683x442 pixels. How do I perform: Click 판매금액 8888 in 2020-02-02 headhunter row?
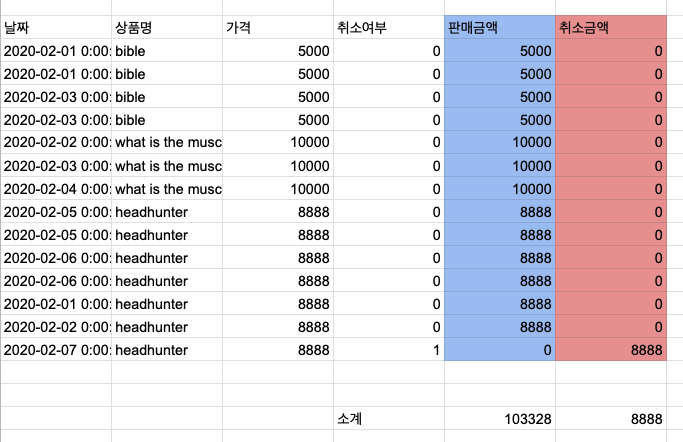pos(500,327)
